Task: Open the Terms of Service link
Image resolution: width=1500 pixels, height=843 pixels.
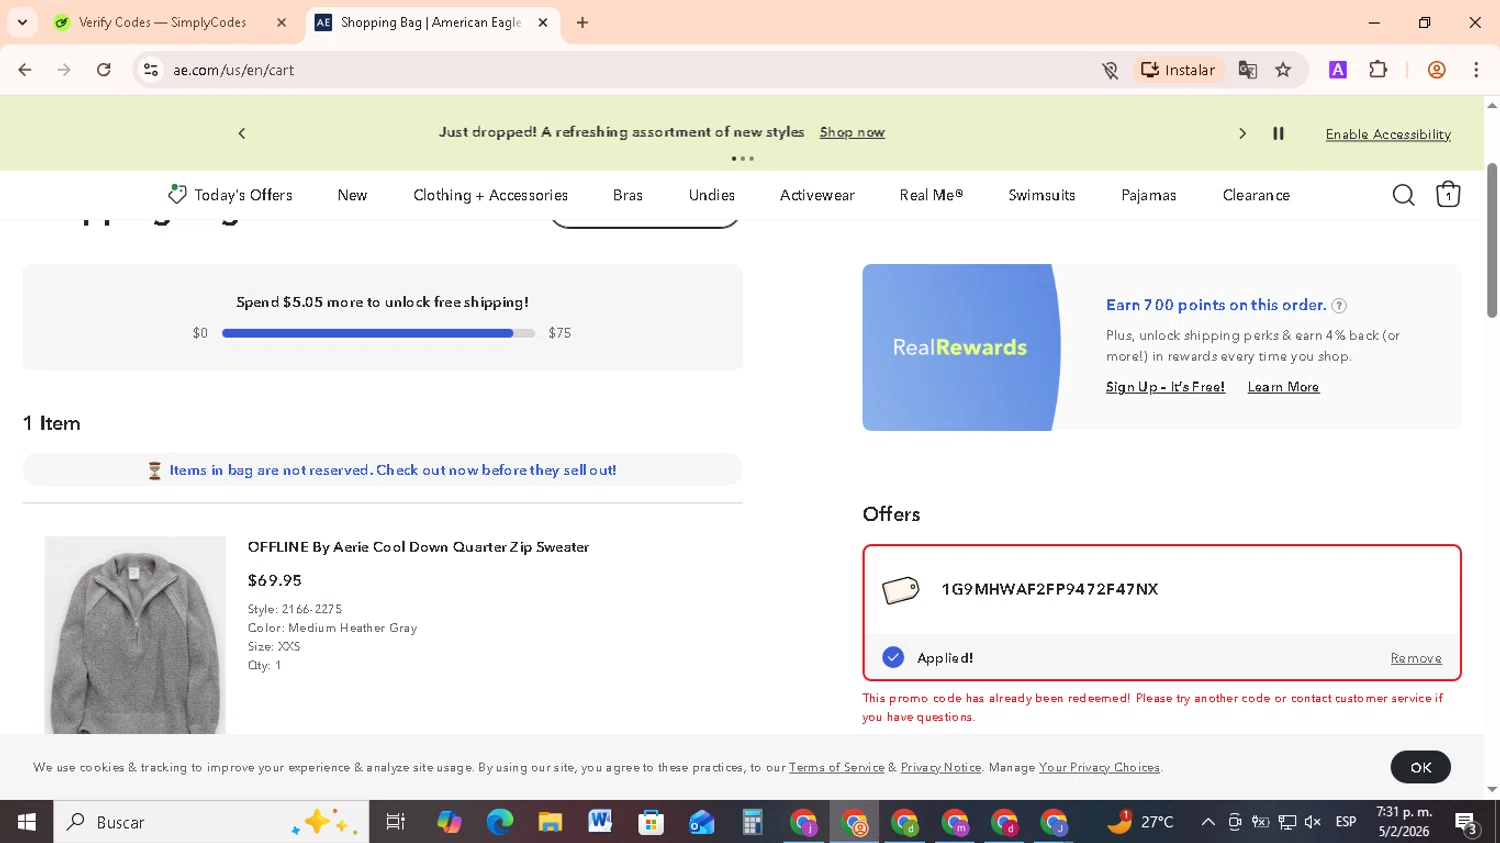Action: [836, 767]
